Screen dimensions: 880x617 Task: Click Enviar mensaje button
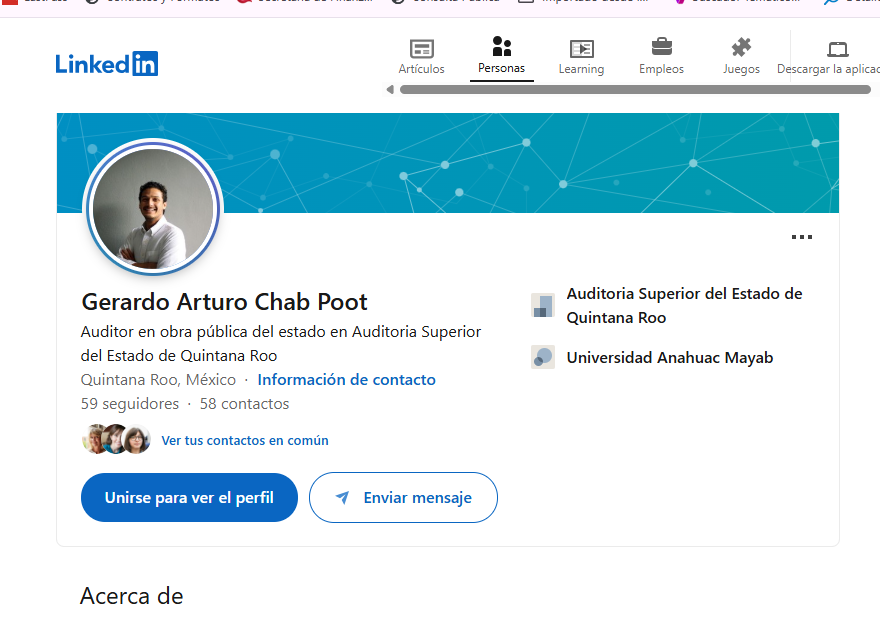(x=403, y=497)
